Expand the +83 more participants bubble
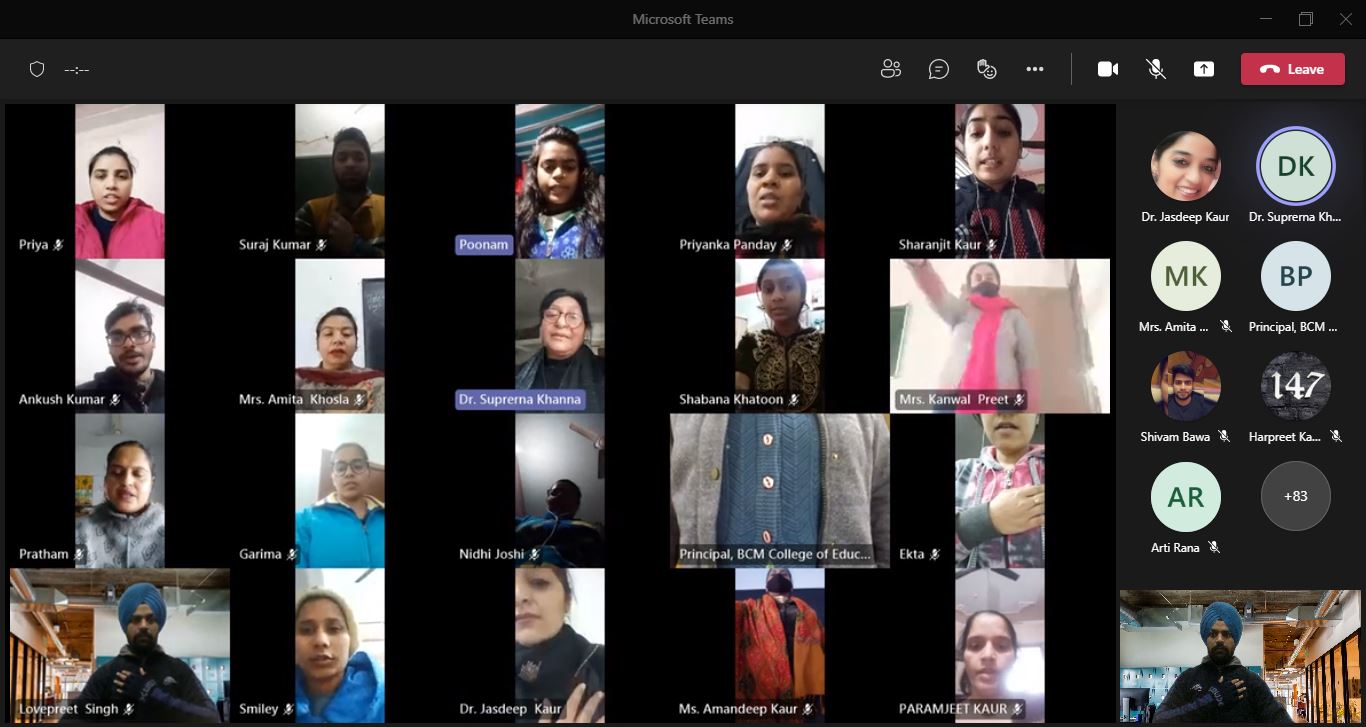Screen dimensions: 1366x727 point(1296,496)
